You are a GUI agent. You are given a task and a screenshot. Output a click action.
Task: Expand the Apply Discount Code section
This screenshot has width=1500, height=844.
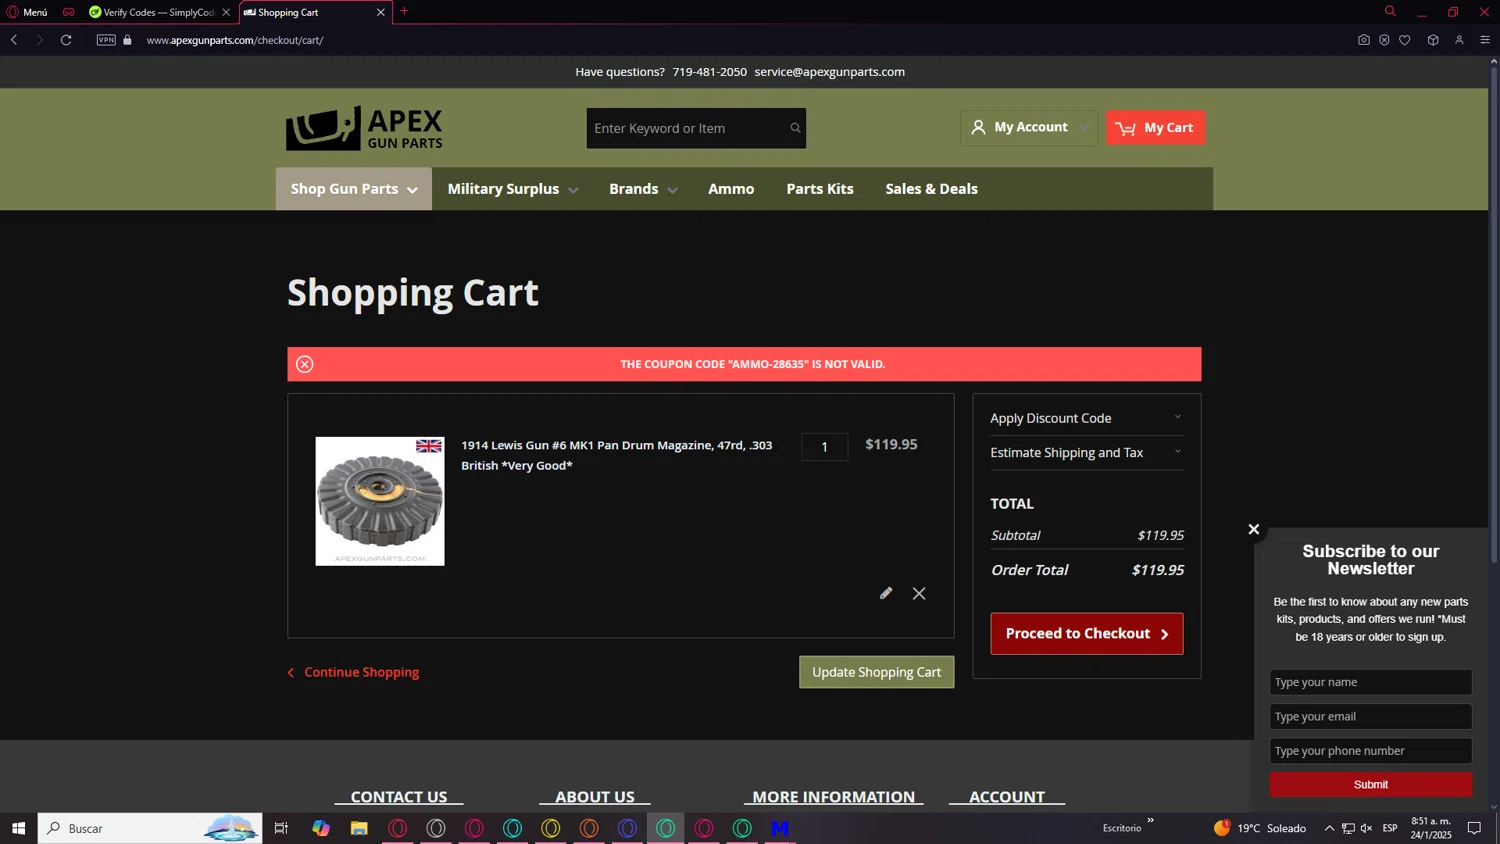coord(1086,418)
